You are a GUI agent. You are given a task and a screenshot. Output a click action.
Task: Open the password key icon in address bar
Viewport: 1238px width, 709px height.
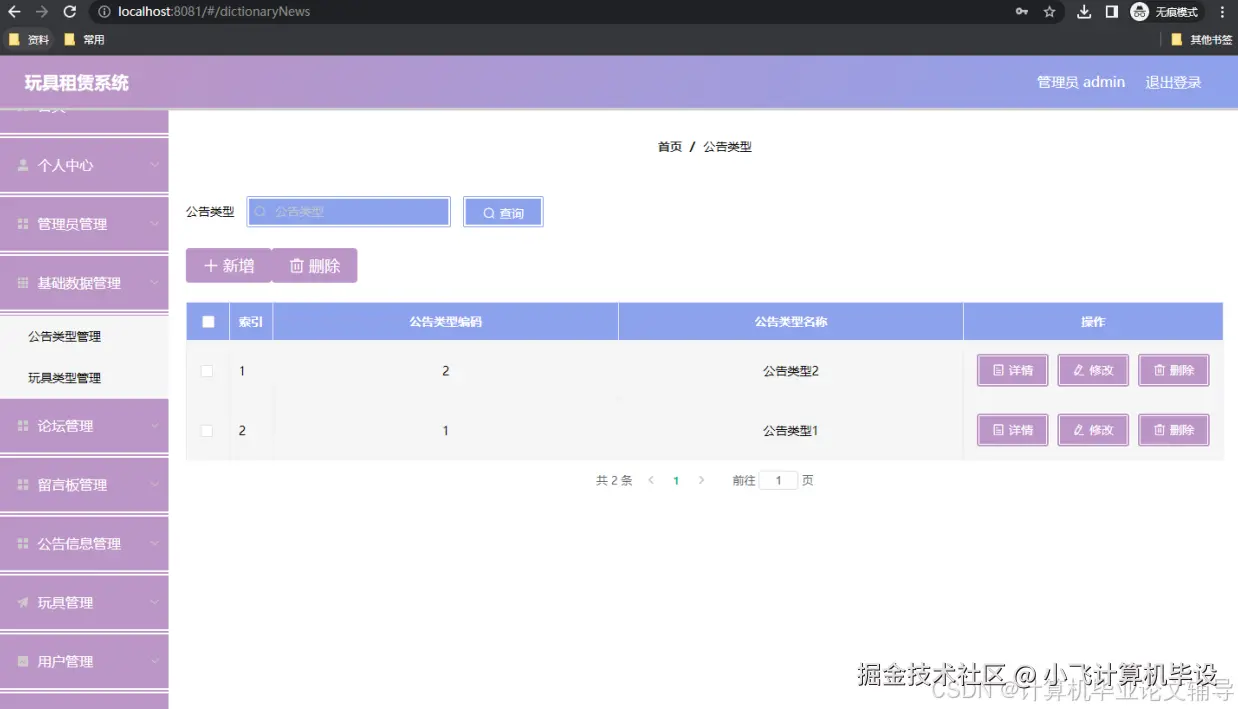click(x=1021, y=12)
